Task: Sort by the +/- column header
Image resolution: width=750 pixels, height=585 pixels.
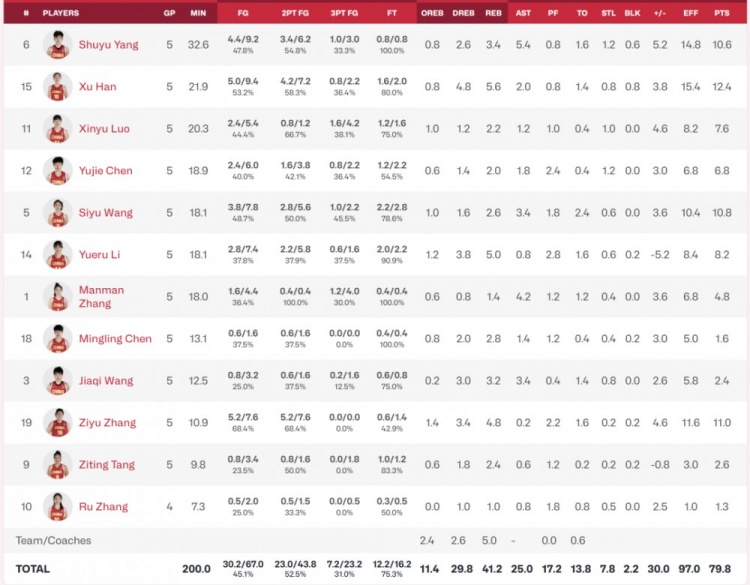Action: tap(659, 13)
